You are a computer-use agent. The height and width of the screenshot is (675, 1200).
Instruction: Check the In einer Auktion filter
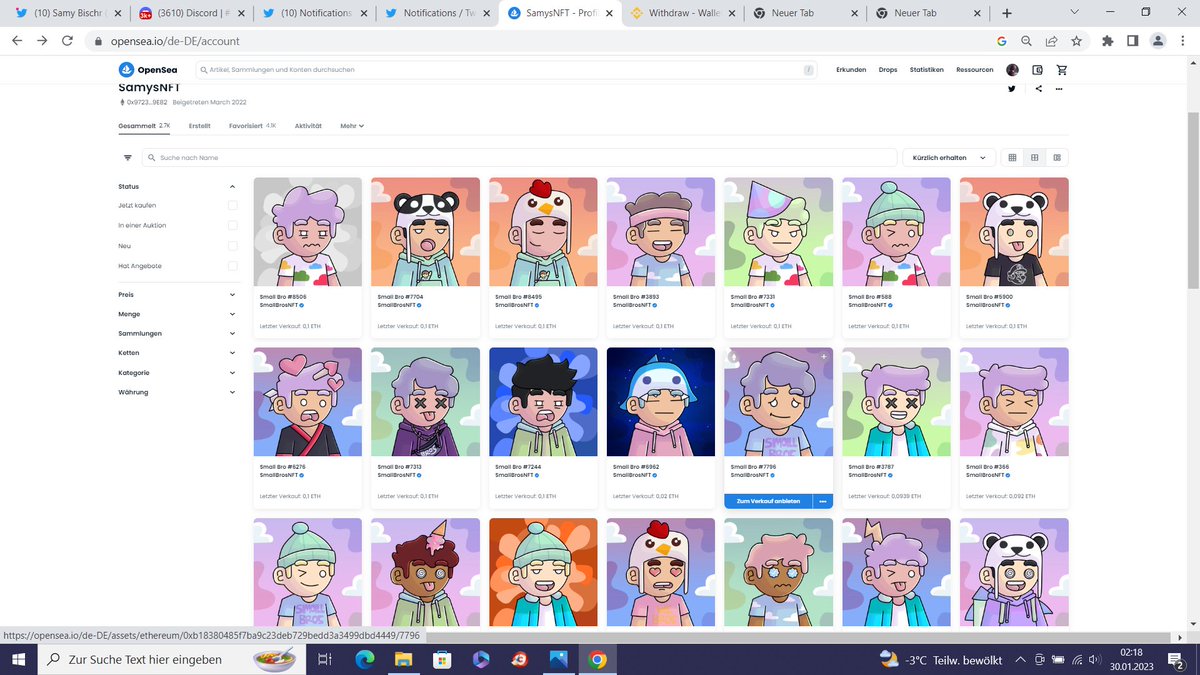coord(232,225)
